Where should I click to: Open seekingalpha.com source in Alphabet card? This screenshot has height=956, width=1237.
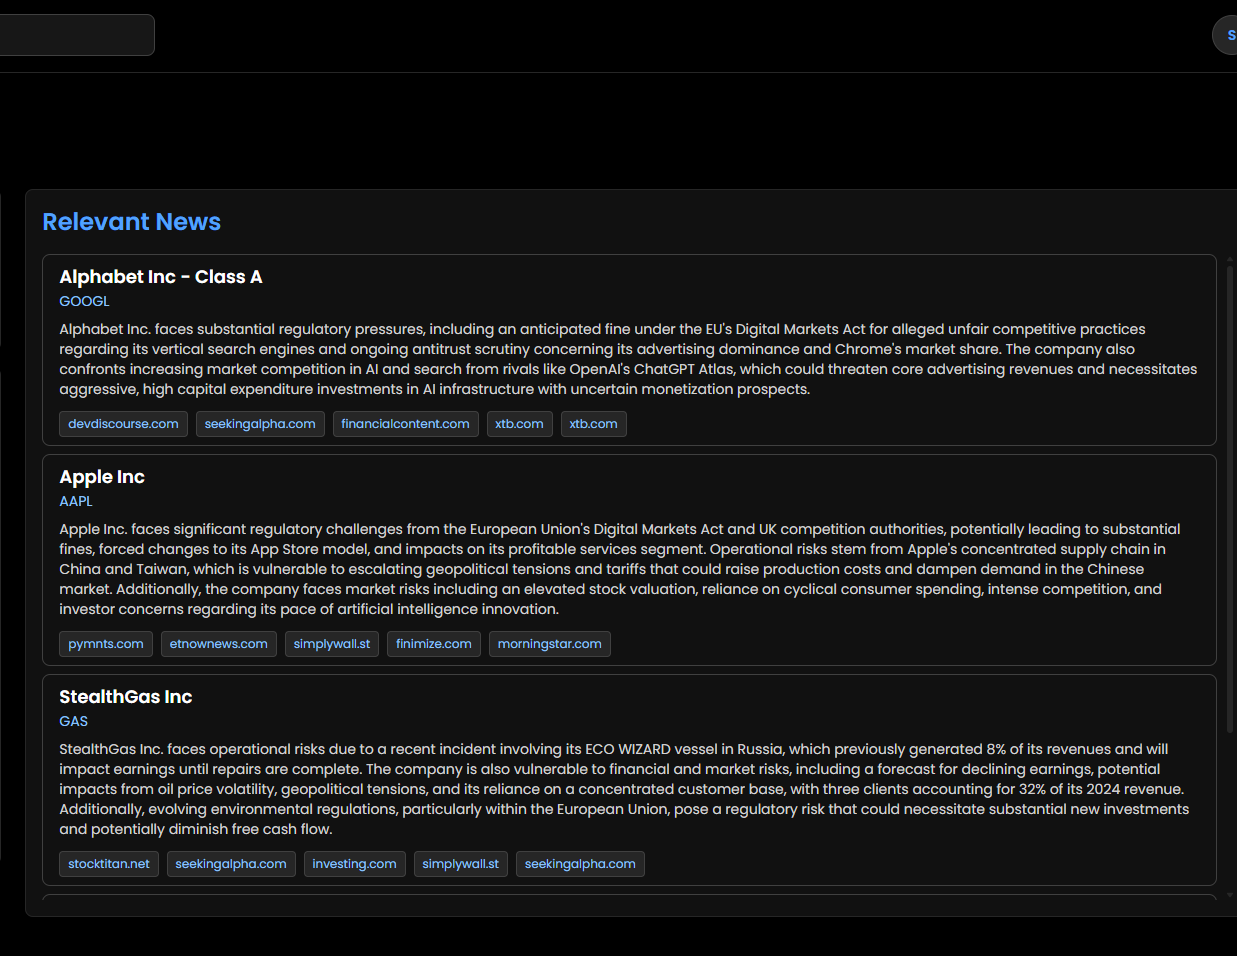tap(260, 424)
